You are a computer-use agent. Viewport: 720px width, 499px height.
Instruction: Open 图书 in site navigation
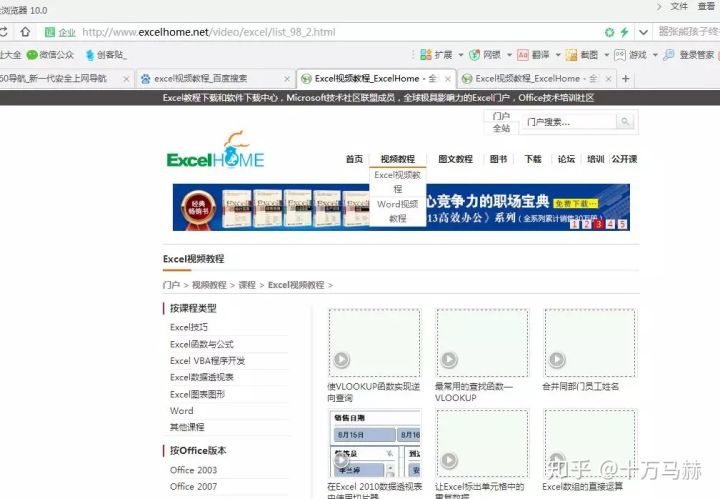pos(498,159)
